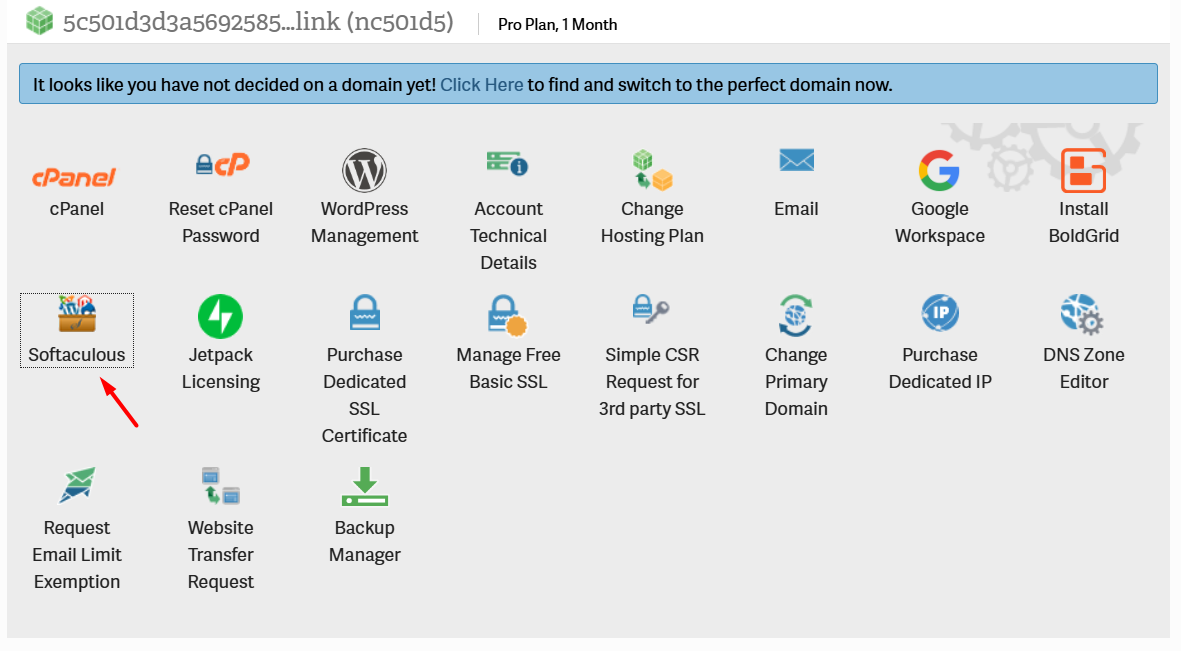Open Manage Free Basic SSL icon
This screenshot has height=651, width=1181.
[508, 315]
